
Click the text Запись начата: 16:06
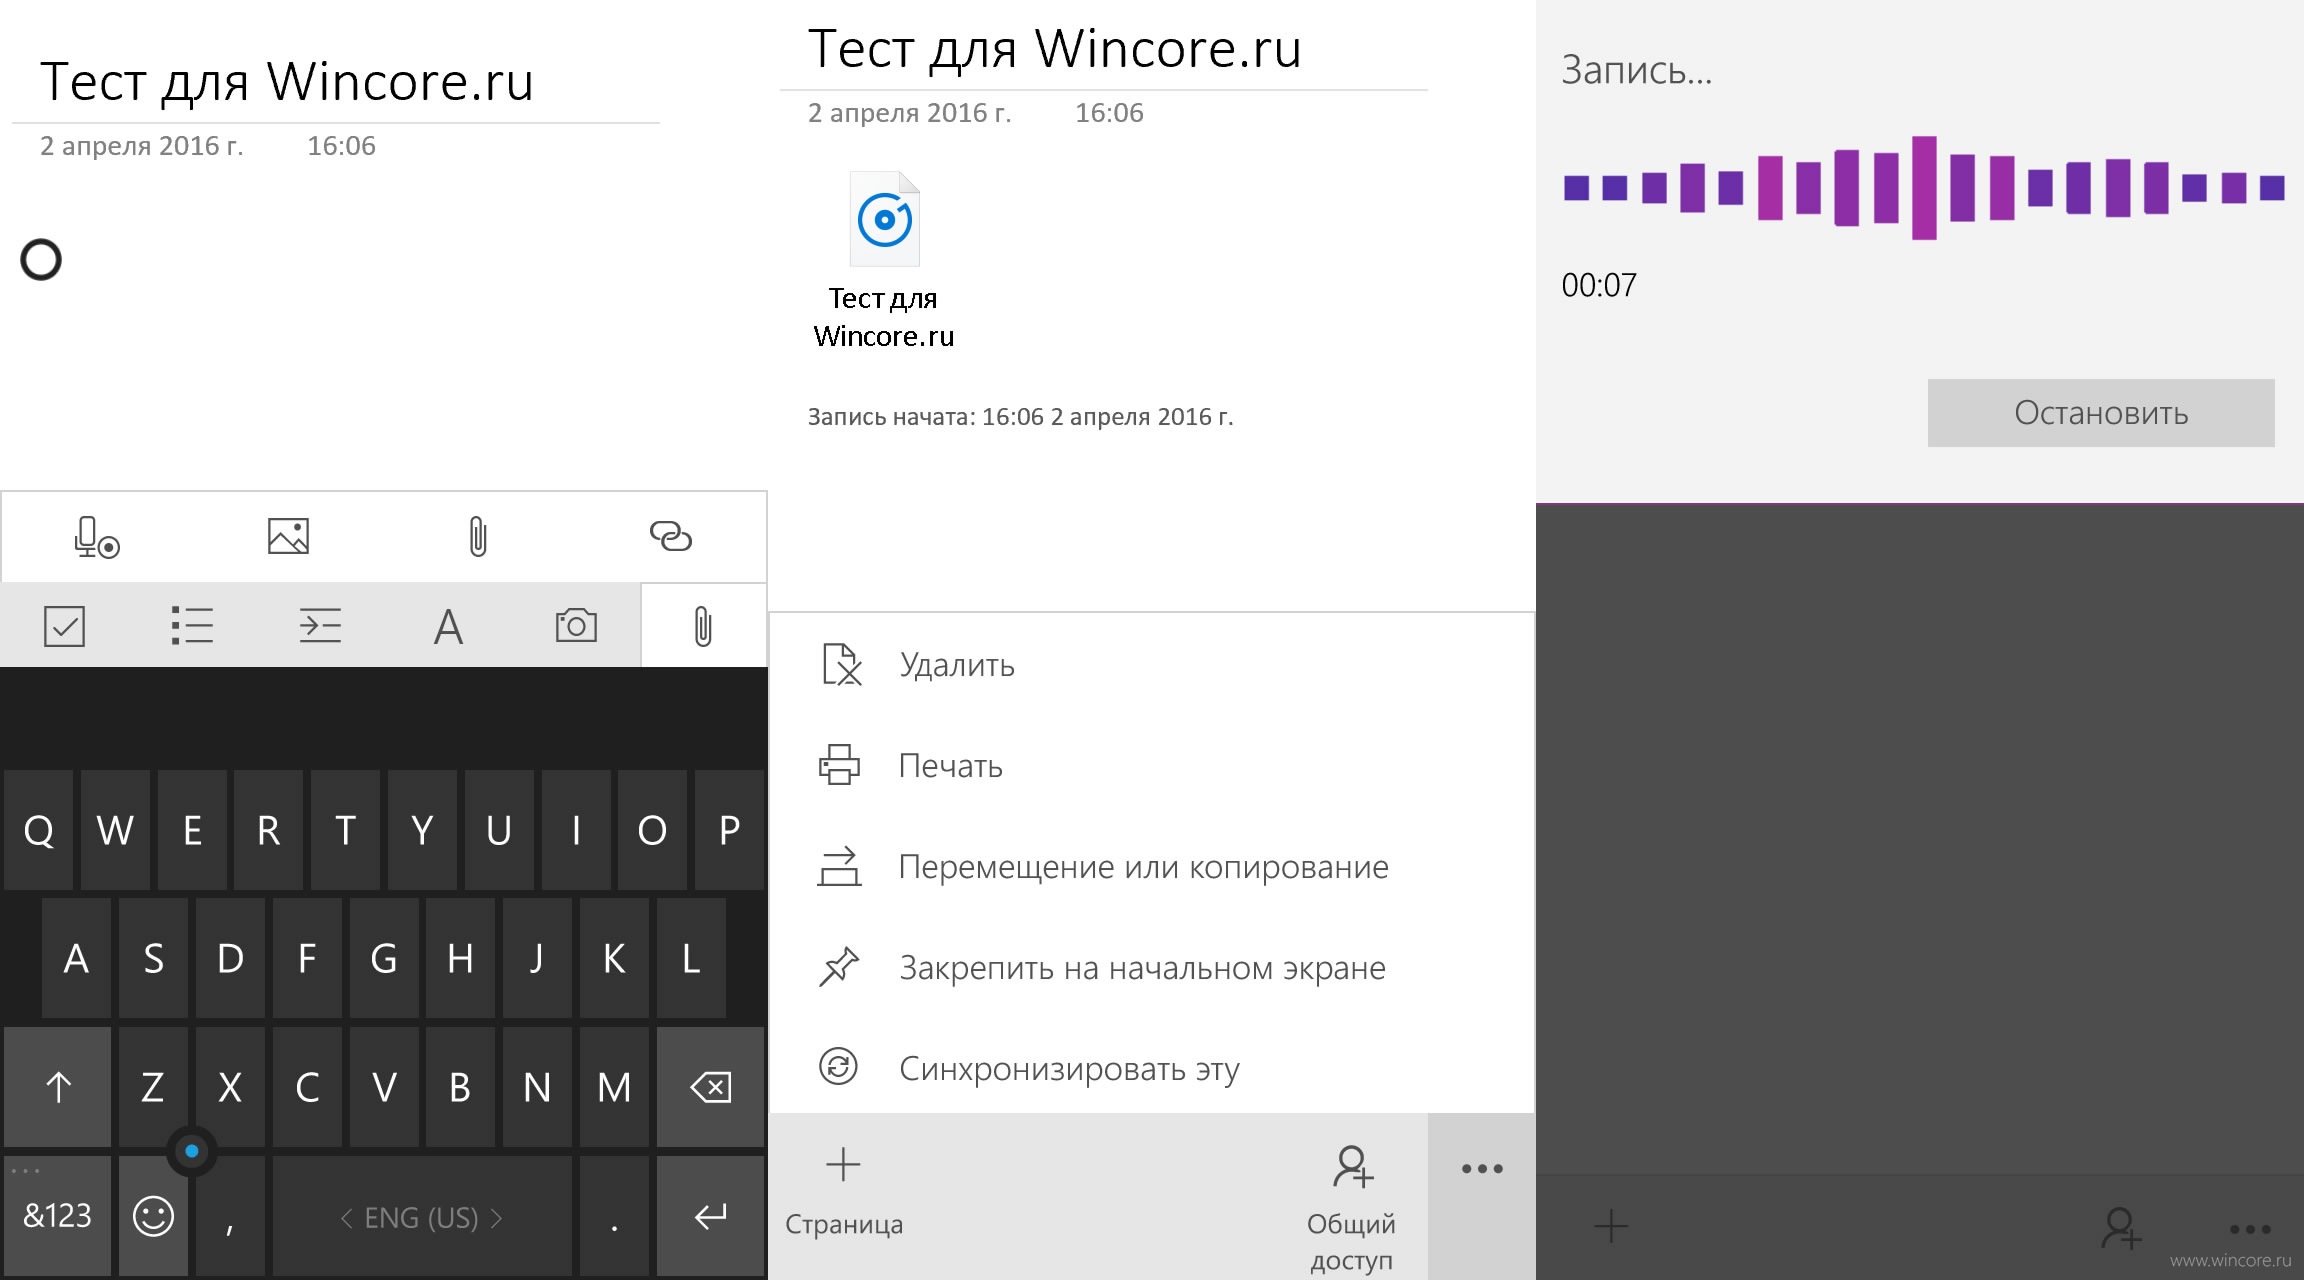pyautogui.click(x=1021, y=417)
